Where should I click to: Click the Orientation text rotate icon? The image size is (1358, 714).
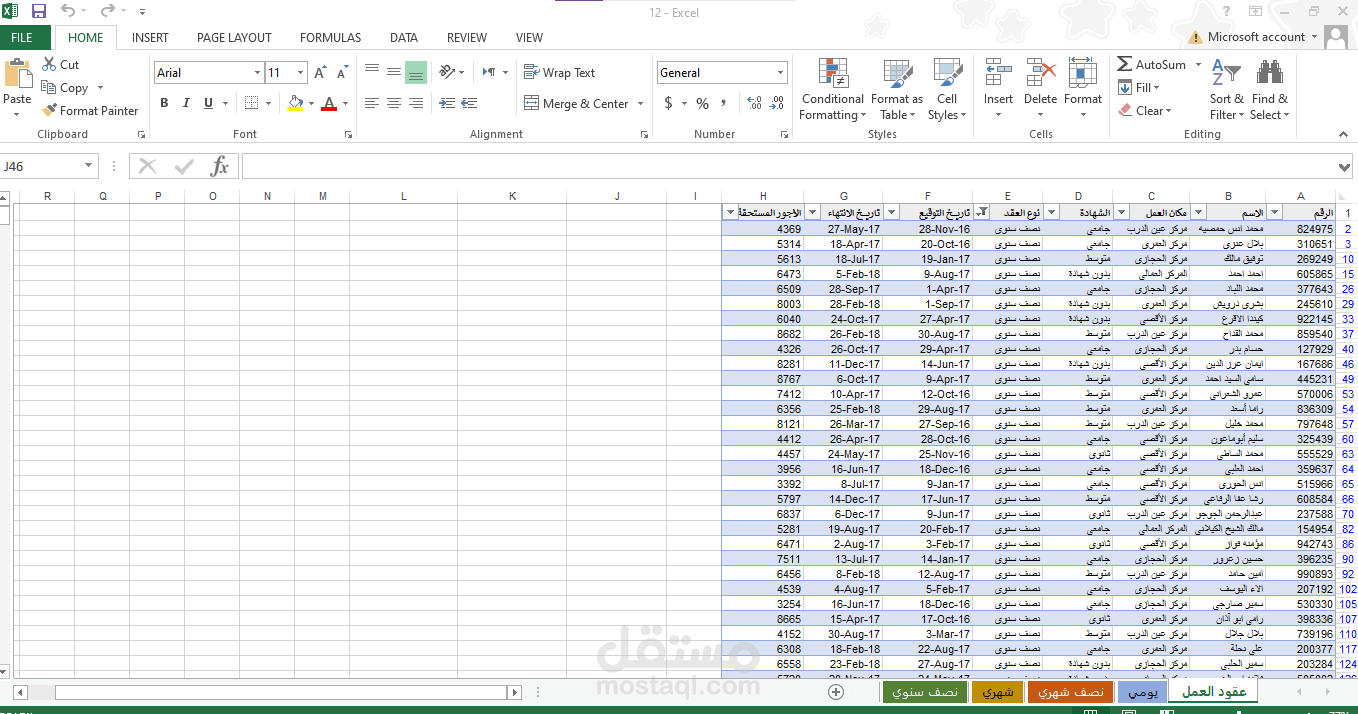coord(446,72)
